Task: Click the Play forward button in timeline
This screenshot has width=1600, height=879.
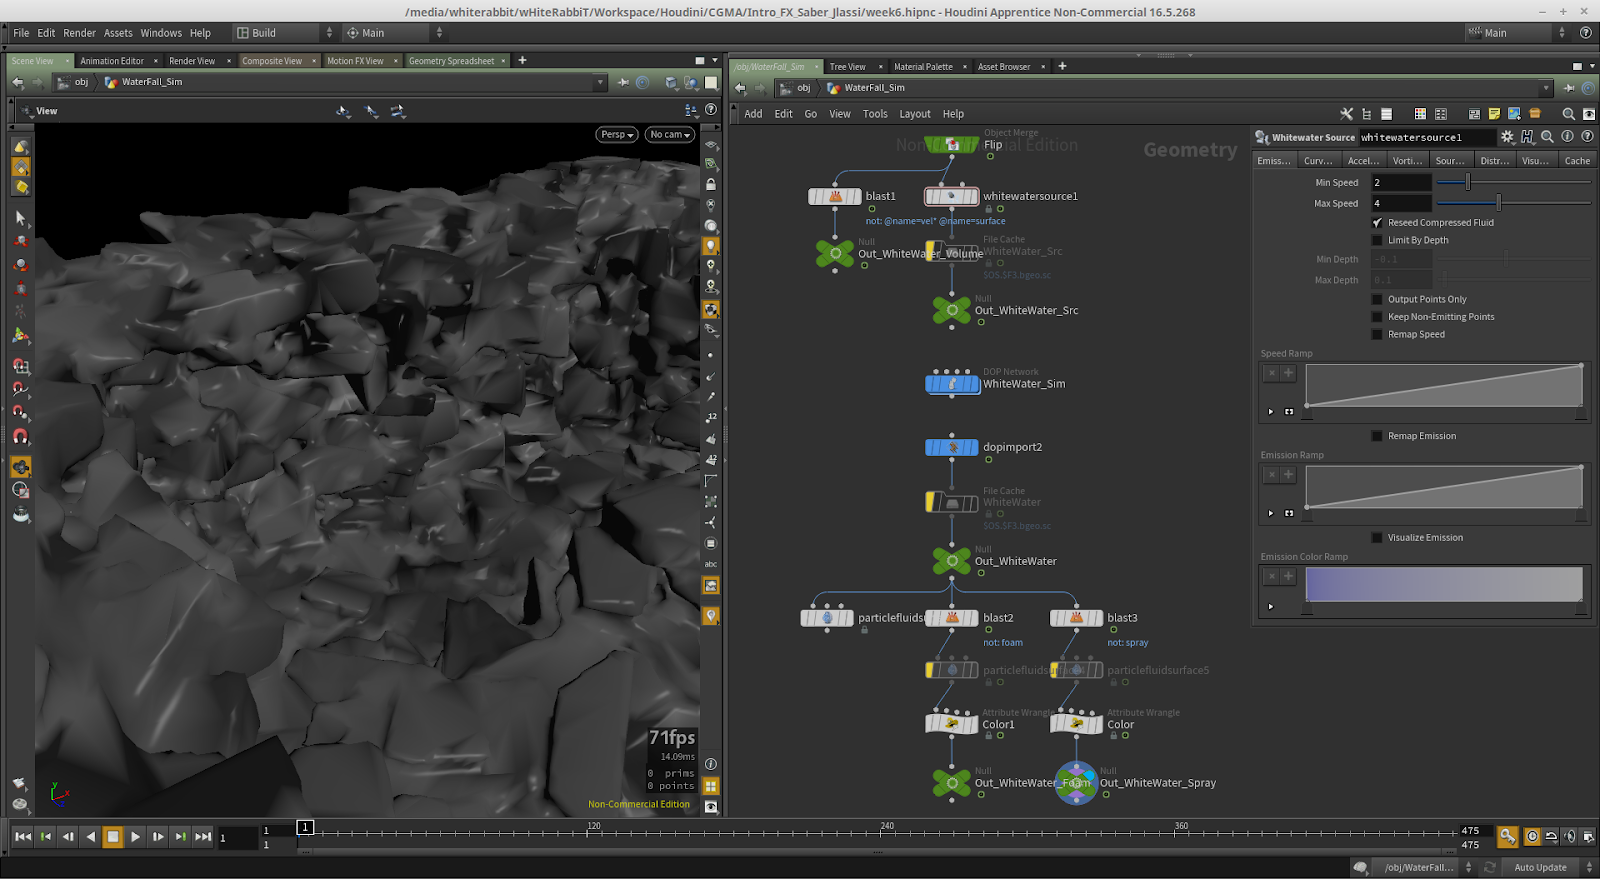Action: pos(135,837)
